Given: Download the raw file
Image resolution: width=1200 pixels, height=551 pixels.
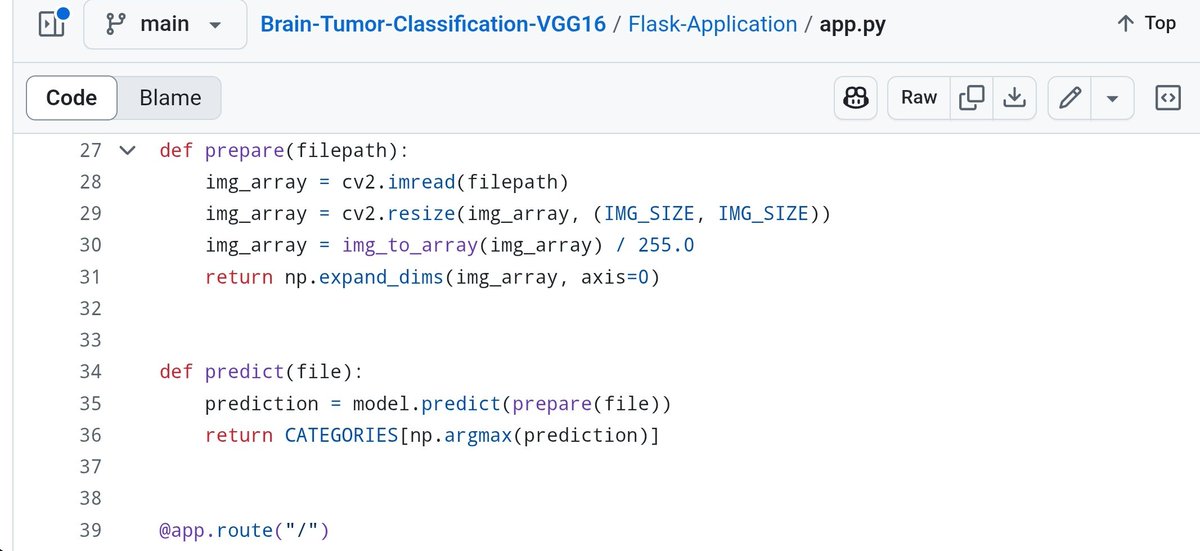Looking at the screenshot, I should (x=1014, y=97).
